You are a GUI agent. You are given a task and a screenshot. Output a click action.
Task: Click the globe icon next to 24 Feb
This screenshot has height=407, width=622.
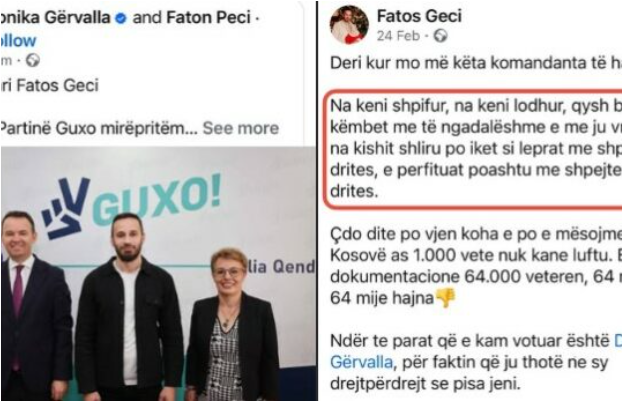440,36
